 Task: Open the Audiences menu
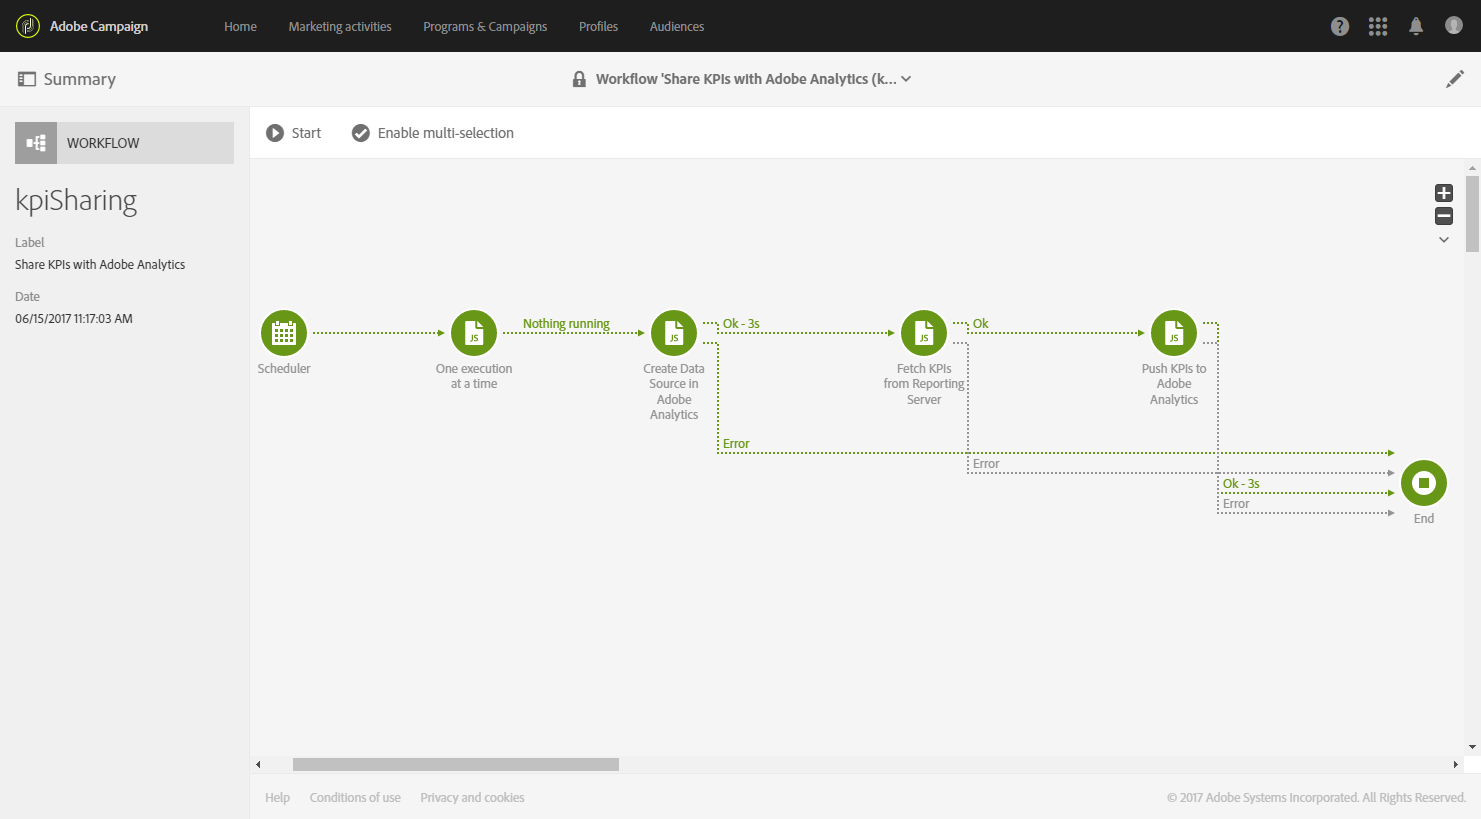(677, 27)
